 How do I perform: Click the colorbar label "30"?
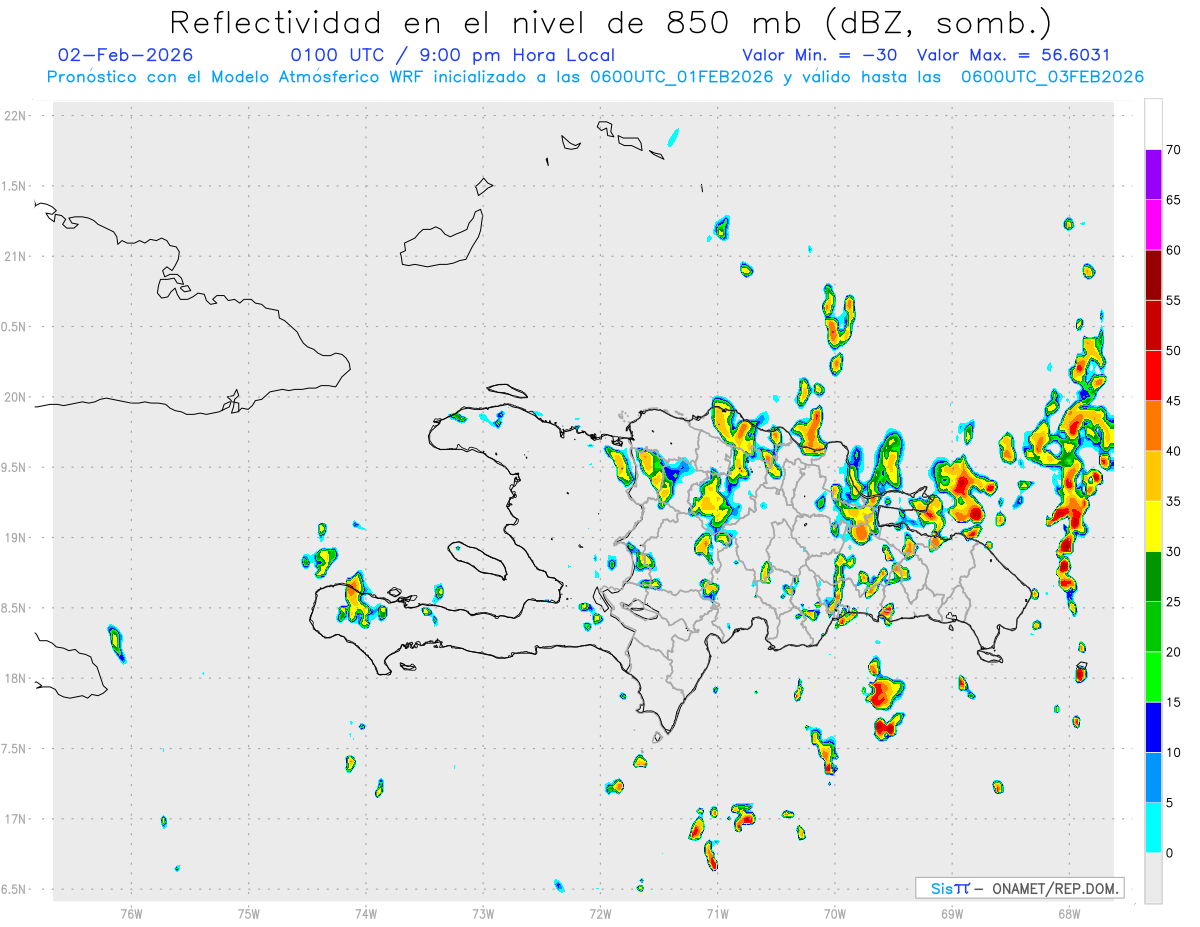[1173, 552]
